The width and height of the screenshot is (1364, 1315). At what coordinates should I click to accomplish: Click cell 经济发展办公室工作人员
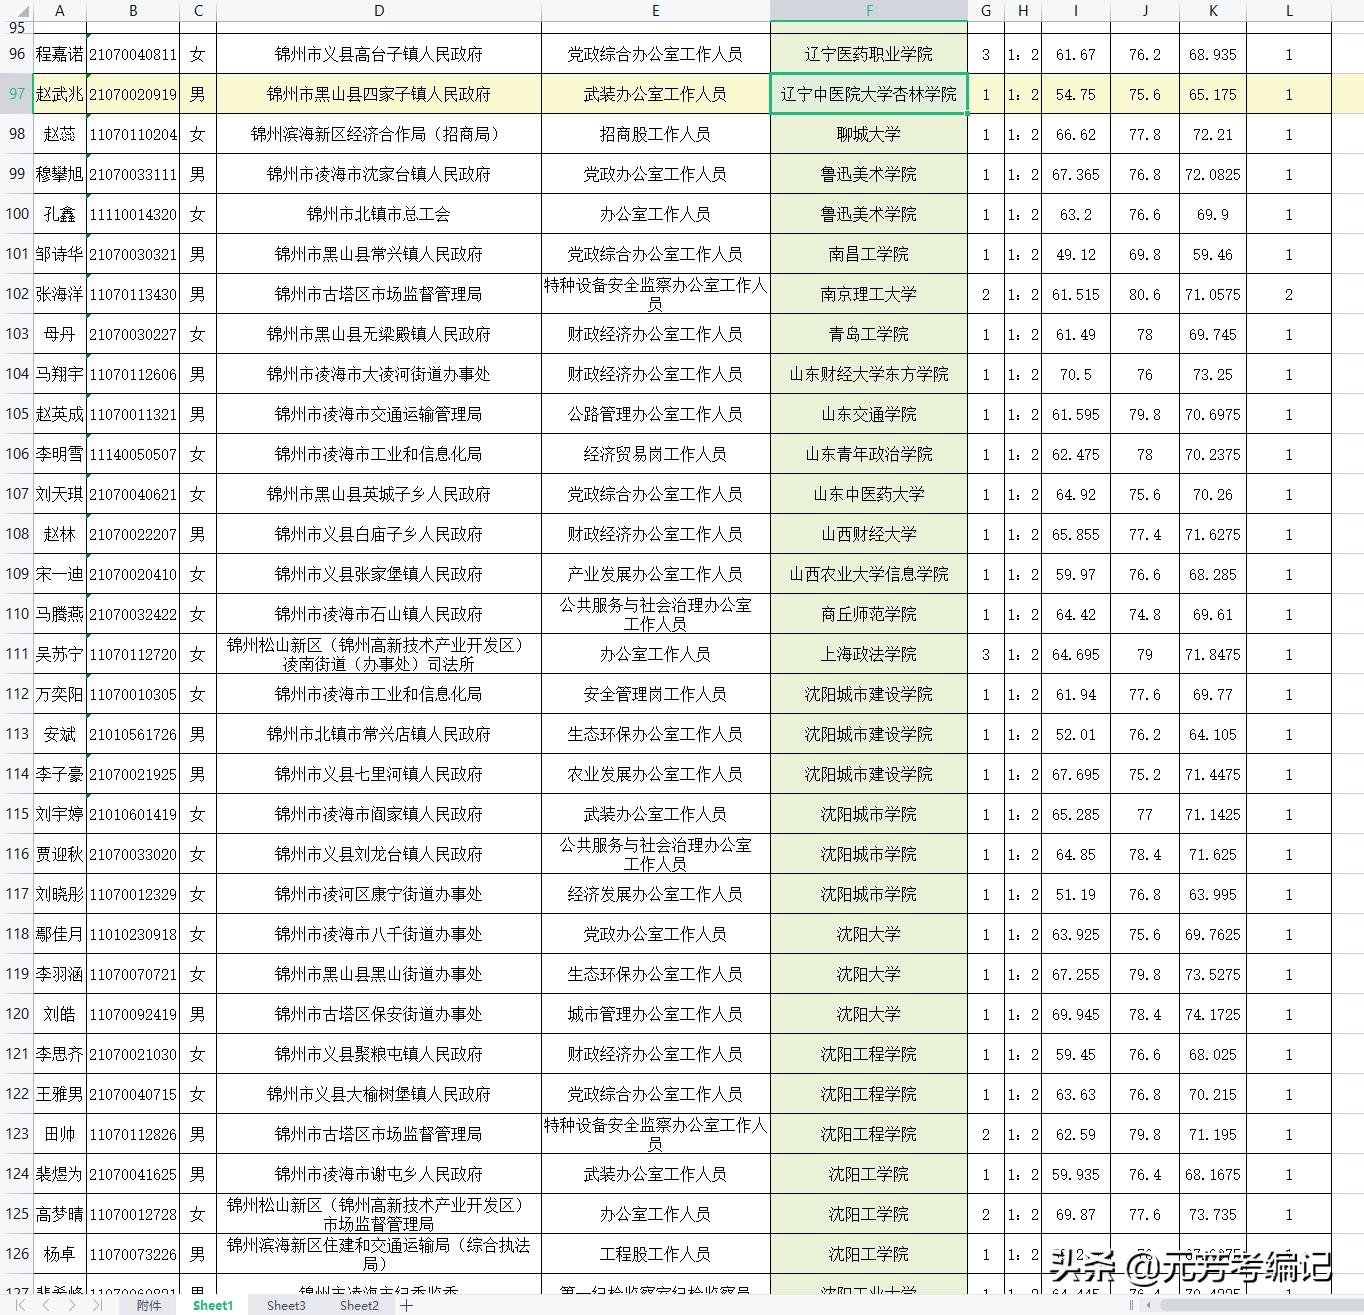pos(655,894)
